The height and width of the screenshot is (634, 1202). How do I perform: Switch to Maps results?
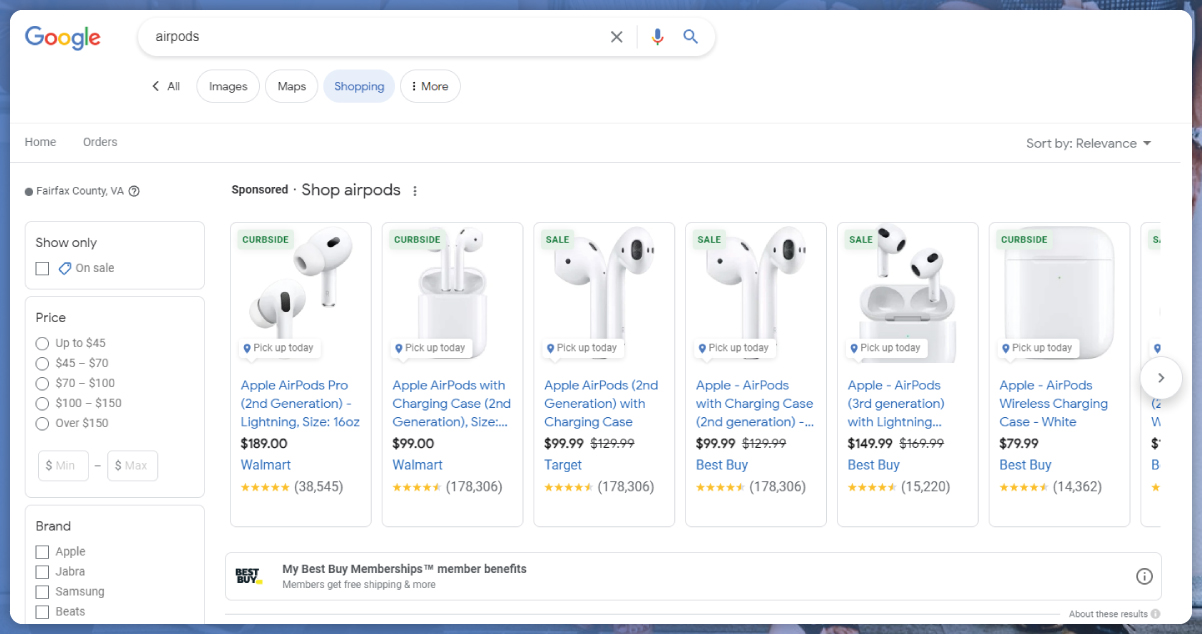[292, 86]
